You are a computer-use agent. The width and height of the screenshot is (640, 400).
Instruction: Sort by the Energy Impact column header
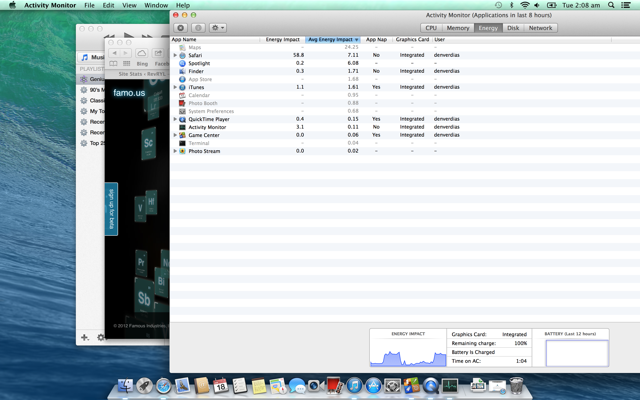pyautogui.click(x=282, y=40)
